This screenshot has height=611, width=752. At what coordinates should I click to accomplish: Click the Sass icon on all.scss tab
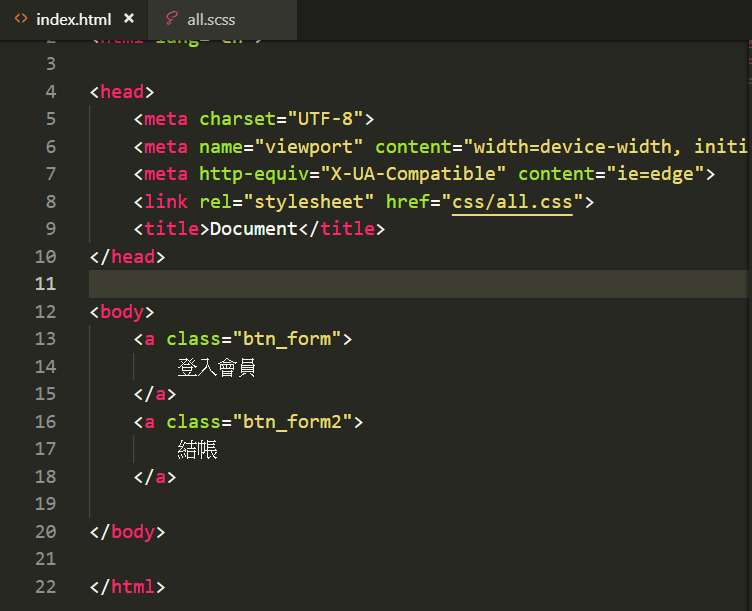click(x=171, y=19)
